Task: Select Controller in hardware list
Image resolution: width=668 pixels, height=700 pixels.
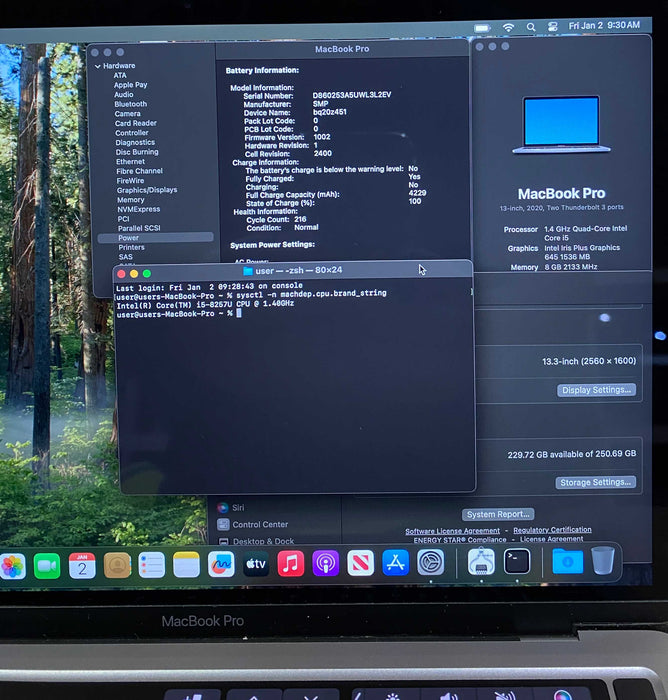Action: pyautogui.click(x=132, y=133)
